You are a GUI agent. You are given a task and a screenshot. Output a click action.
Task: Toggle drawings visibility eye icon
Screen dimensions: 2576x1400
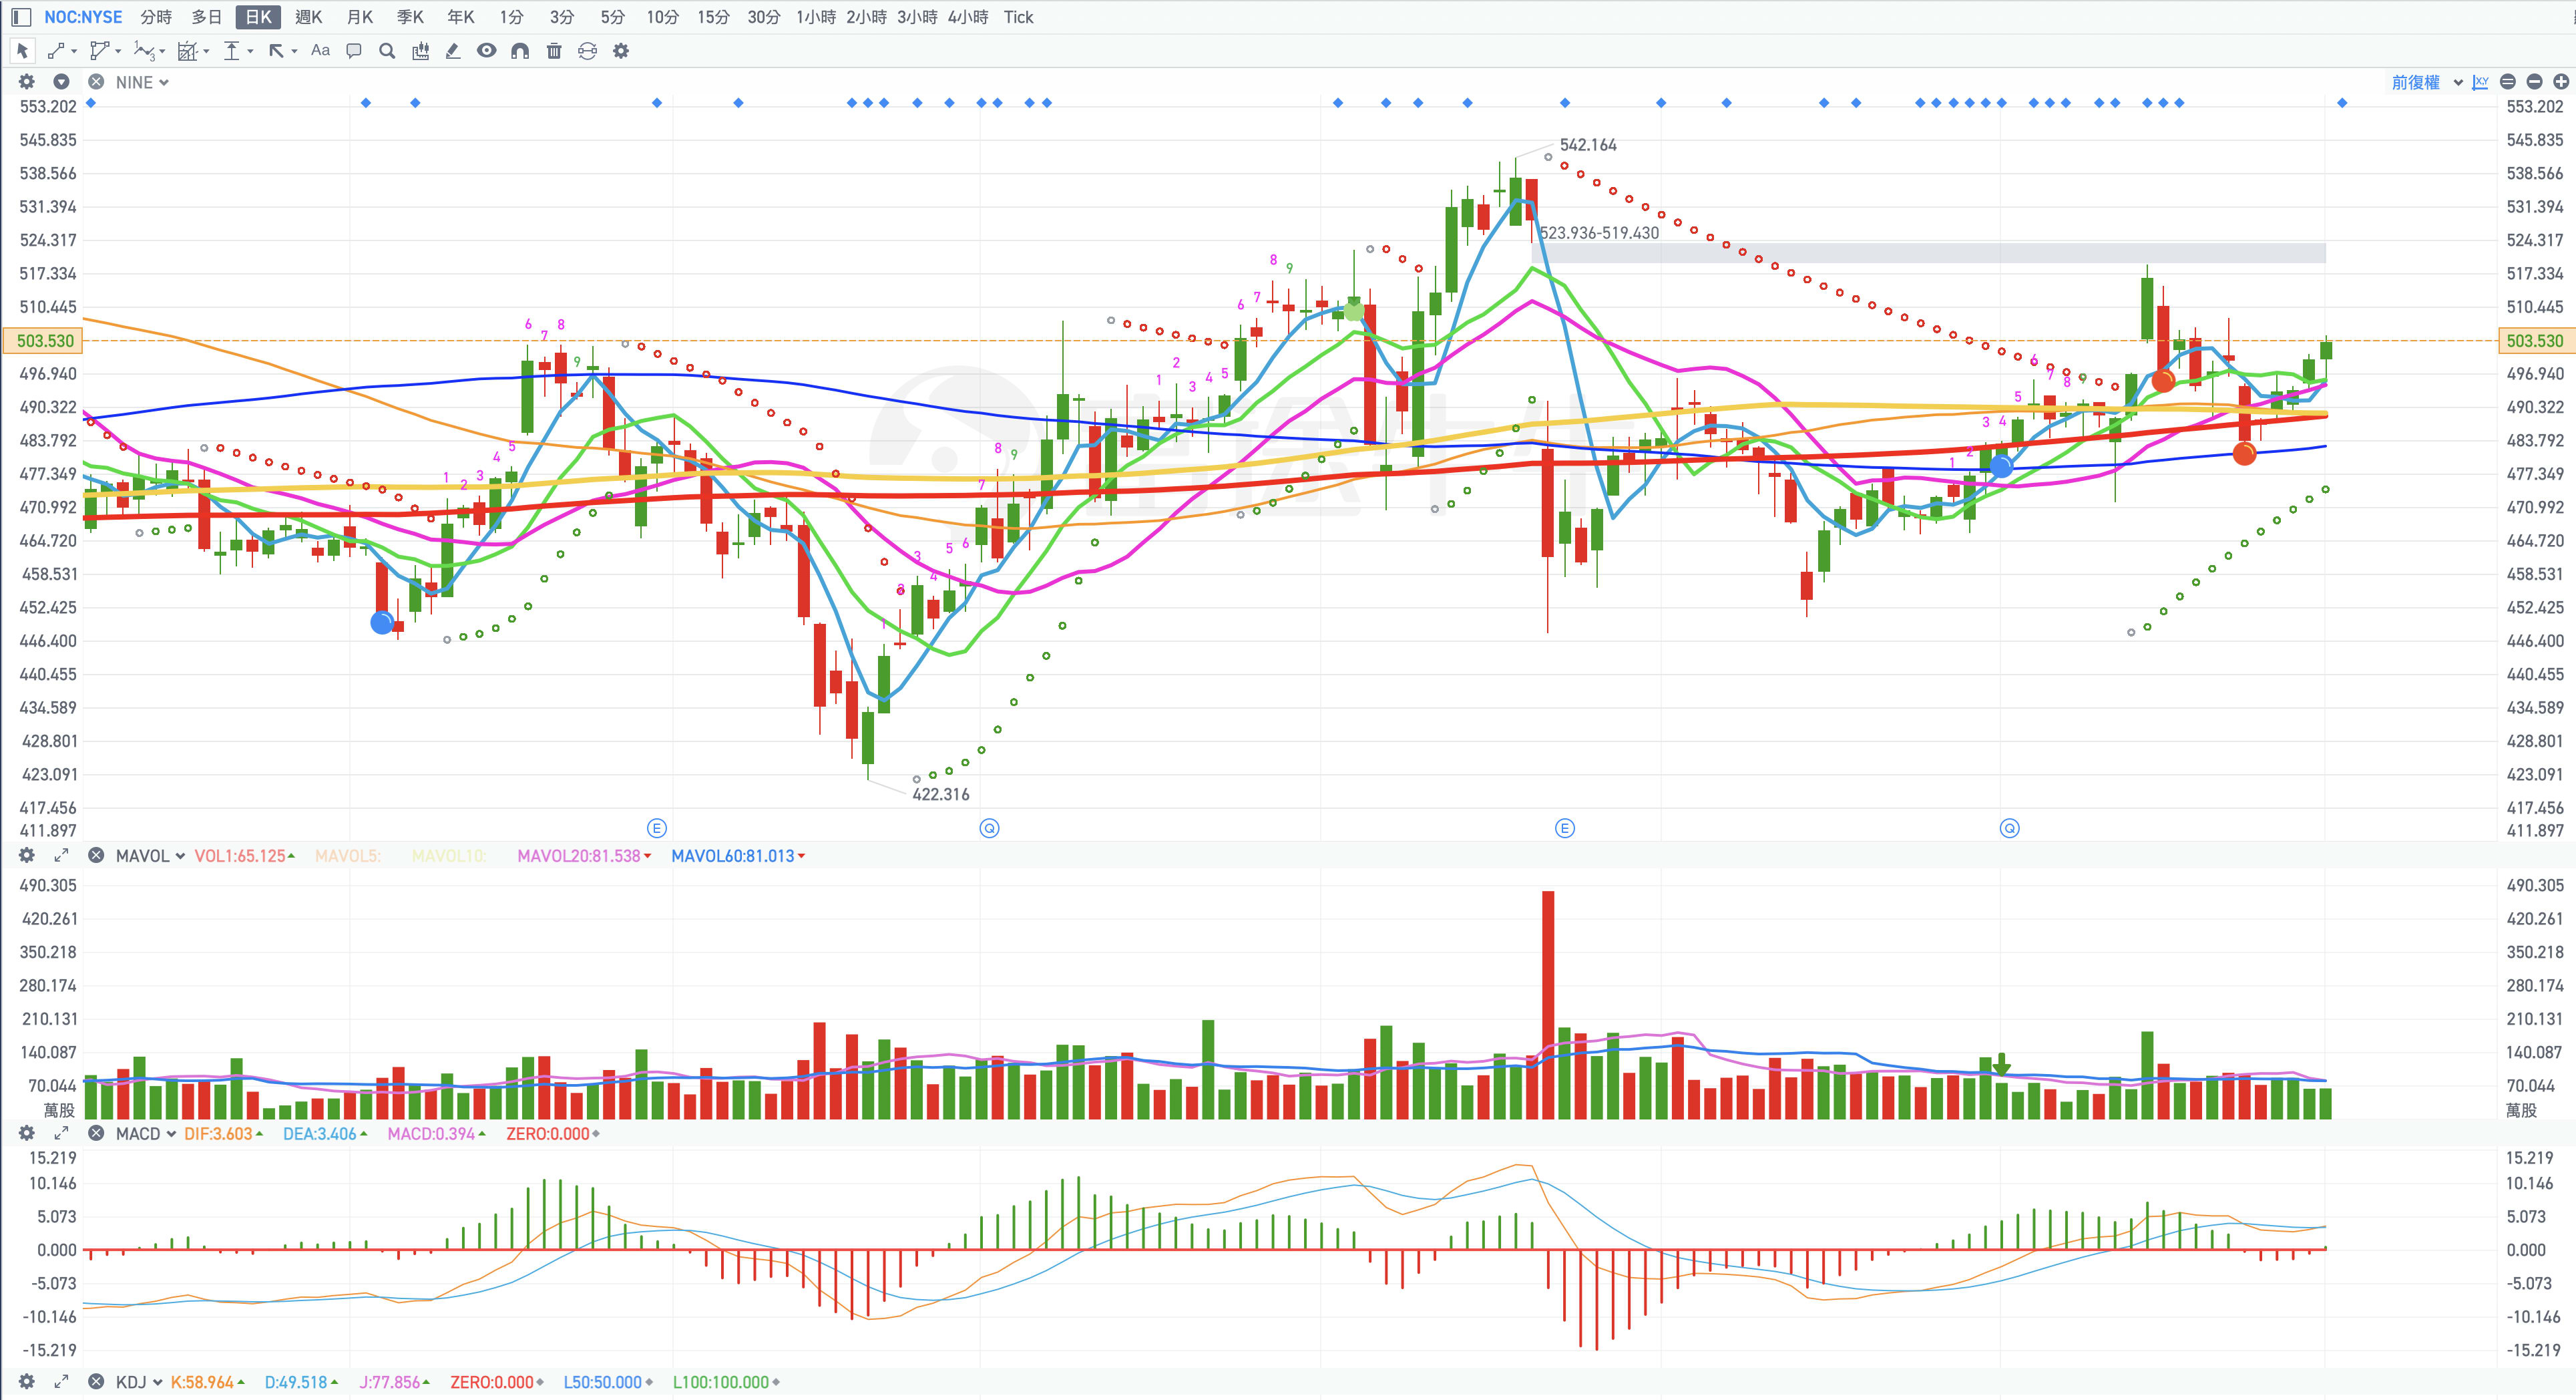[486, 51]
